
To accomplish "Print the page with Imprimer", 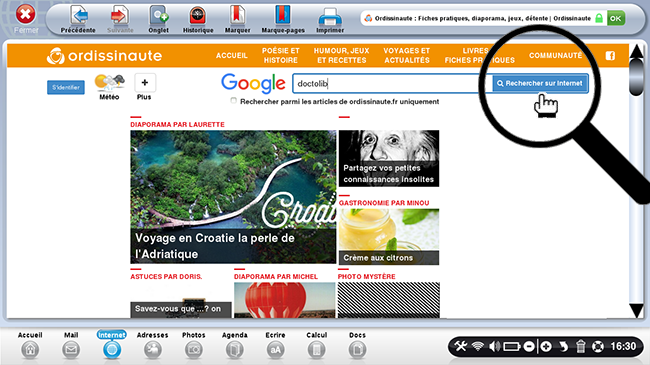I will click(330, 19).
